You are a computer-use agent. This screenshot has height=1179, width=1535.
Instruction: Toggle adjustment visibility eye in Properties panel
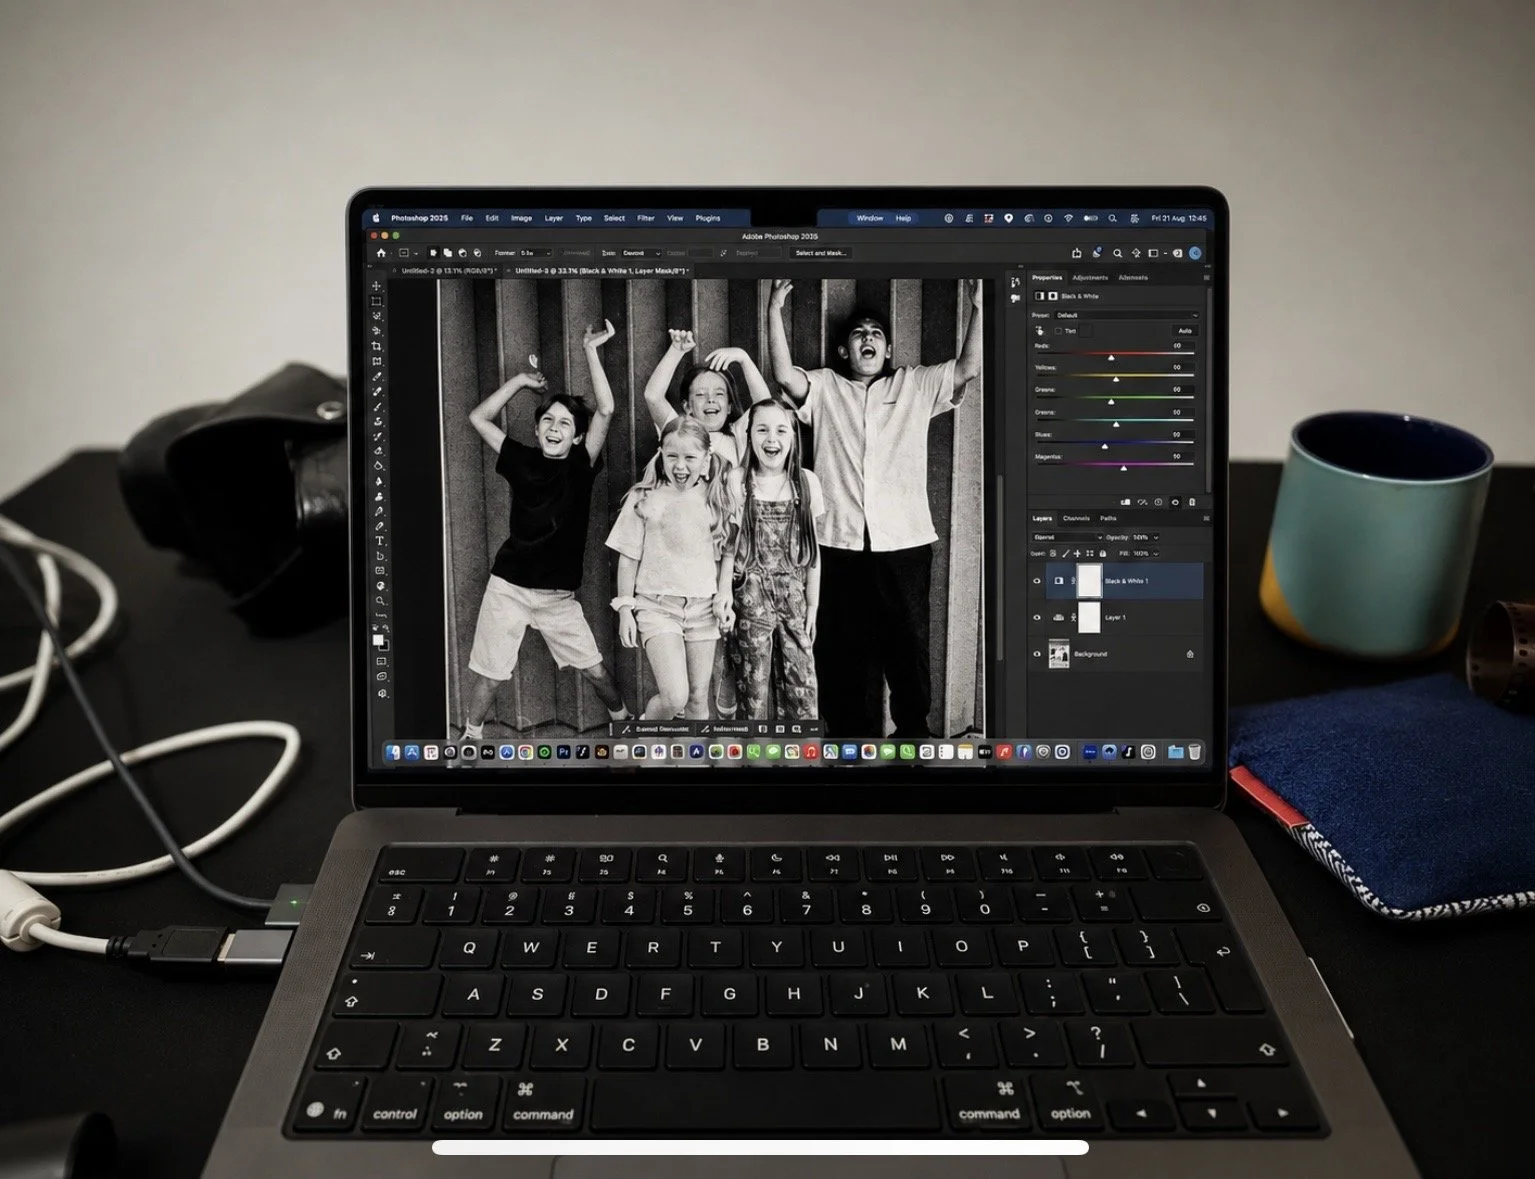coord(1175,502)
